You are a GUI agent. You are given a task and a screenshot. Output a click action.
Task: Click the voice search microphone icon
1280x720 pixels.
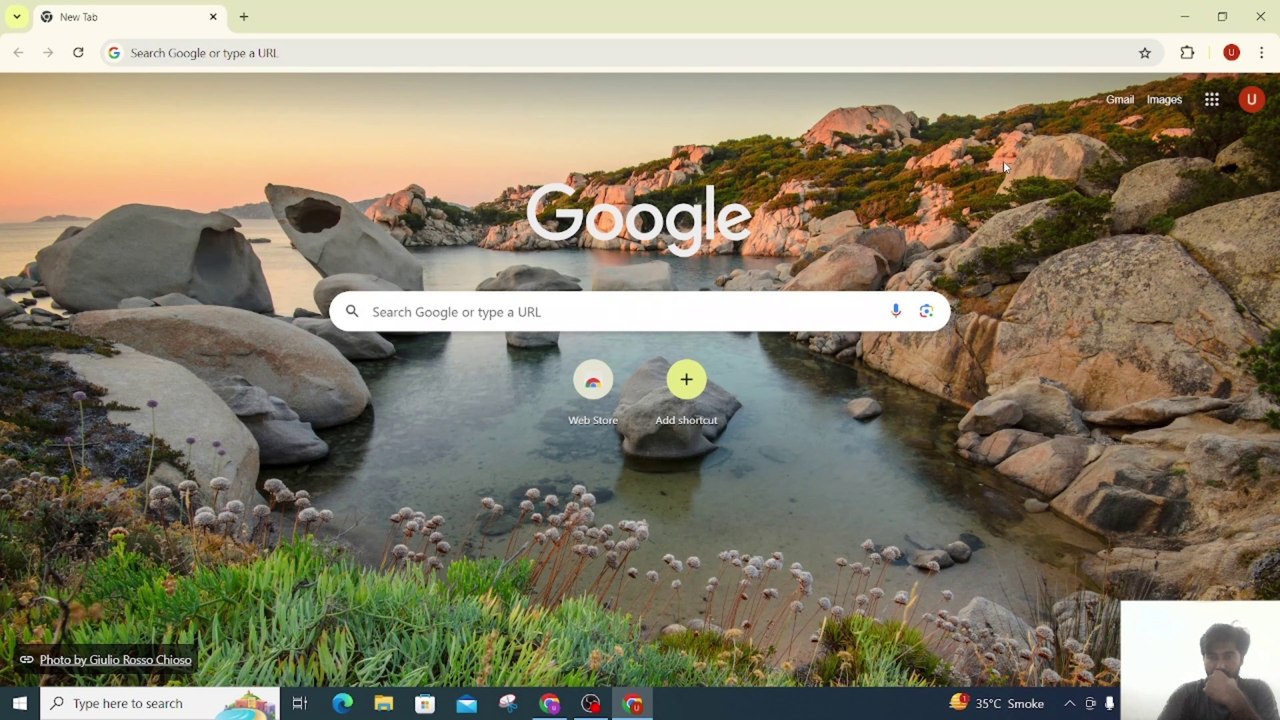[896, 312]
